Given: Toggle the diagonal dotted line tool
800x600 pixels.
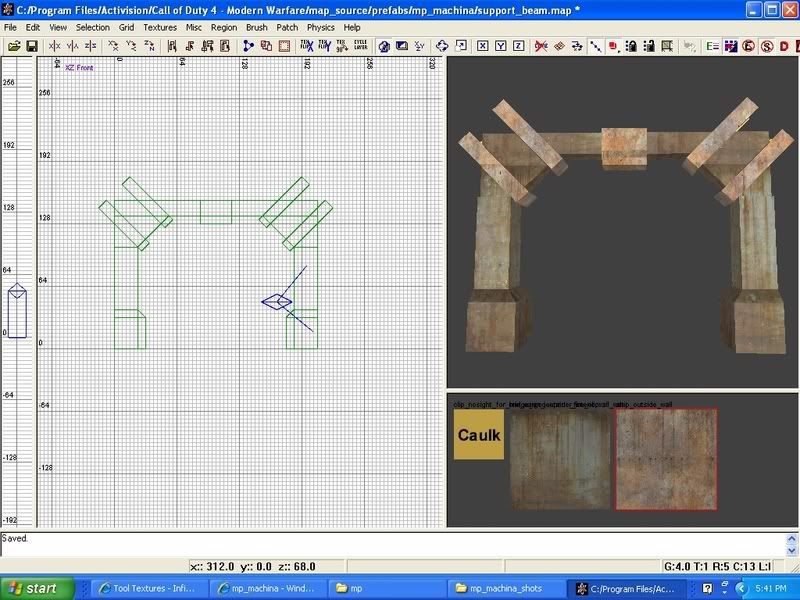Looking at the screenshot, I should [595, 46].
